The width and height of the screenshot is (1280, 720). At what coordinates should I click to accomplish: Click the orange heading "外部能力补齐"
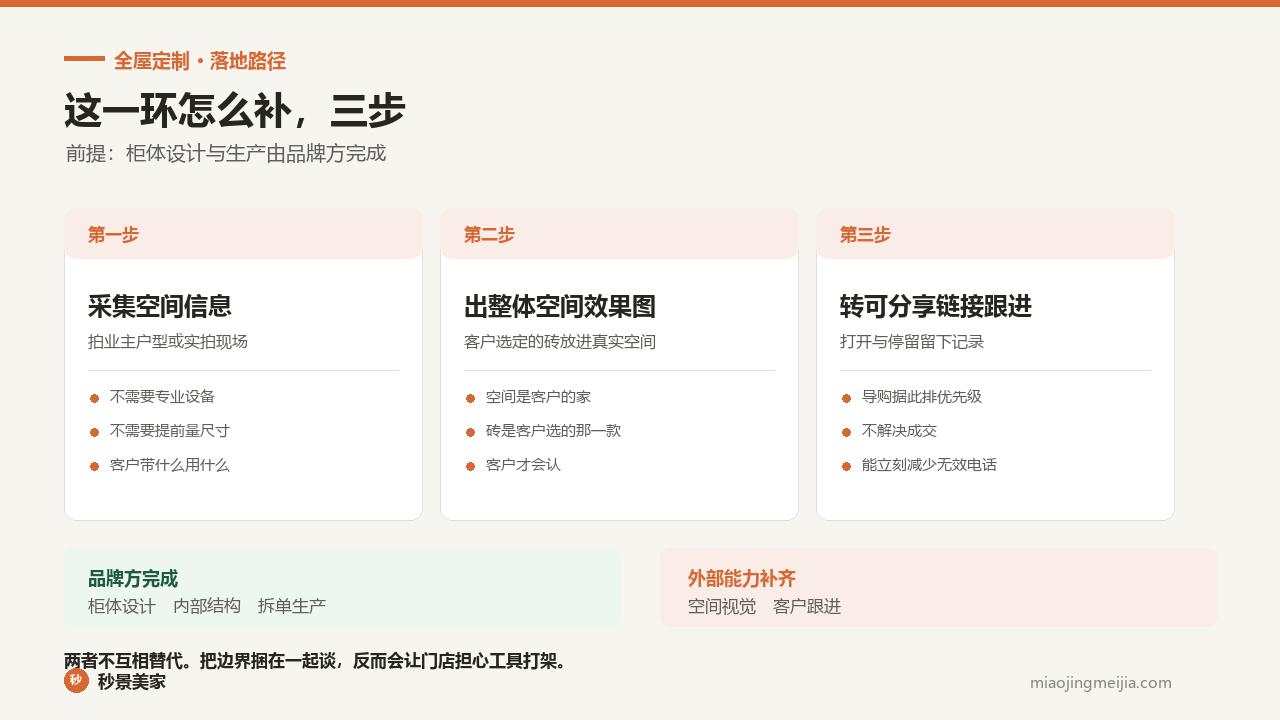coord(742,579)
